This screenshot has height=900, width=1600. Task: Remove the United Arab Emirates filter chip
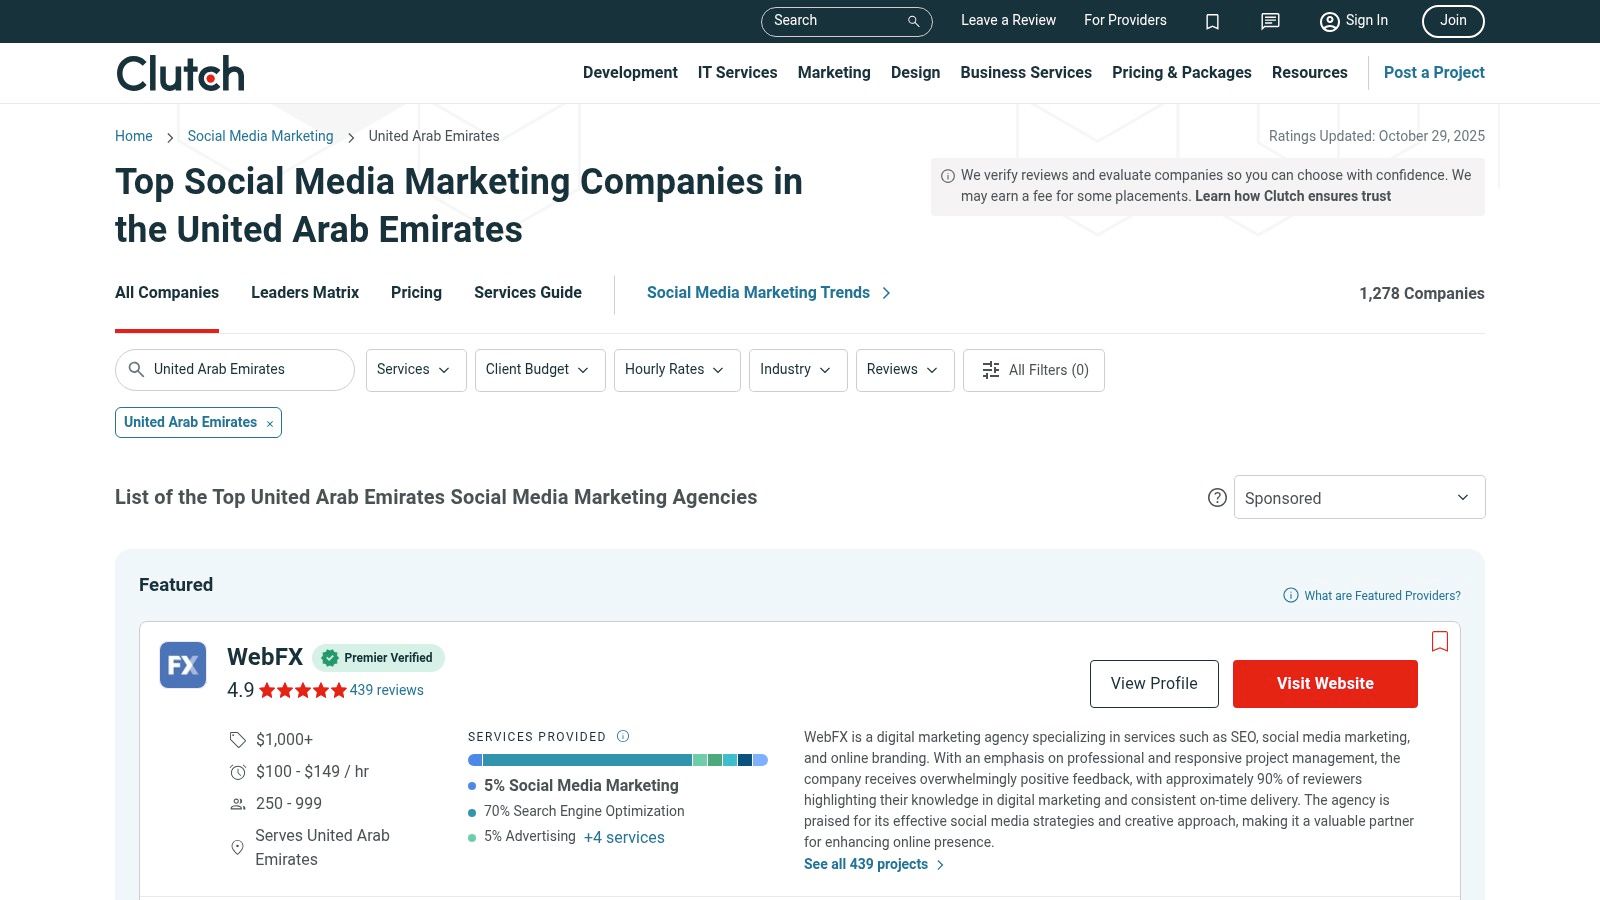point(270,424)
